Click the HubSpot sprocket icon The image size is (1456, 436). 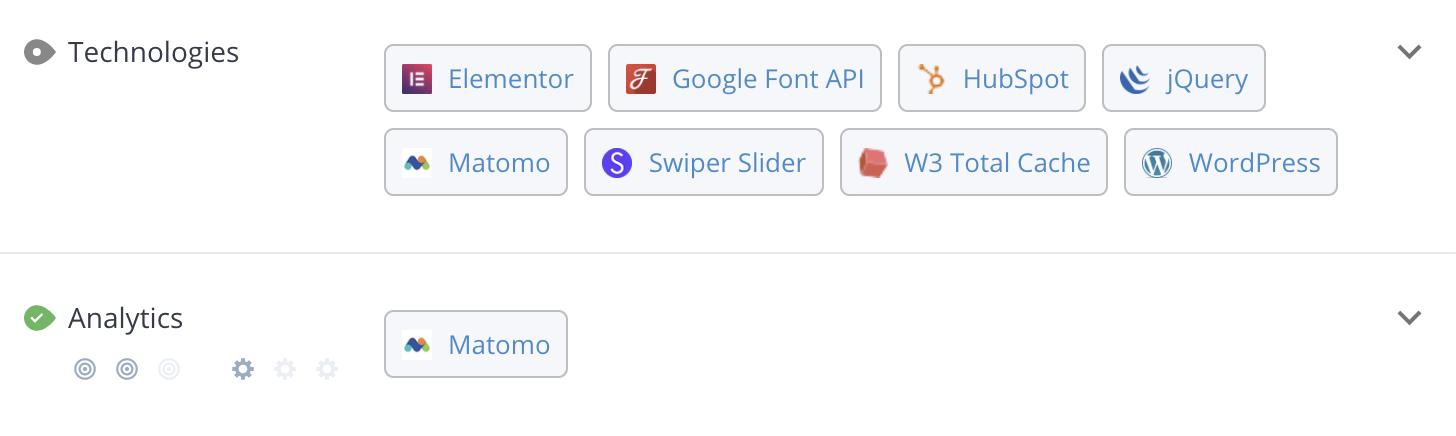pos(932,79)
